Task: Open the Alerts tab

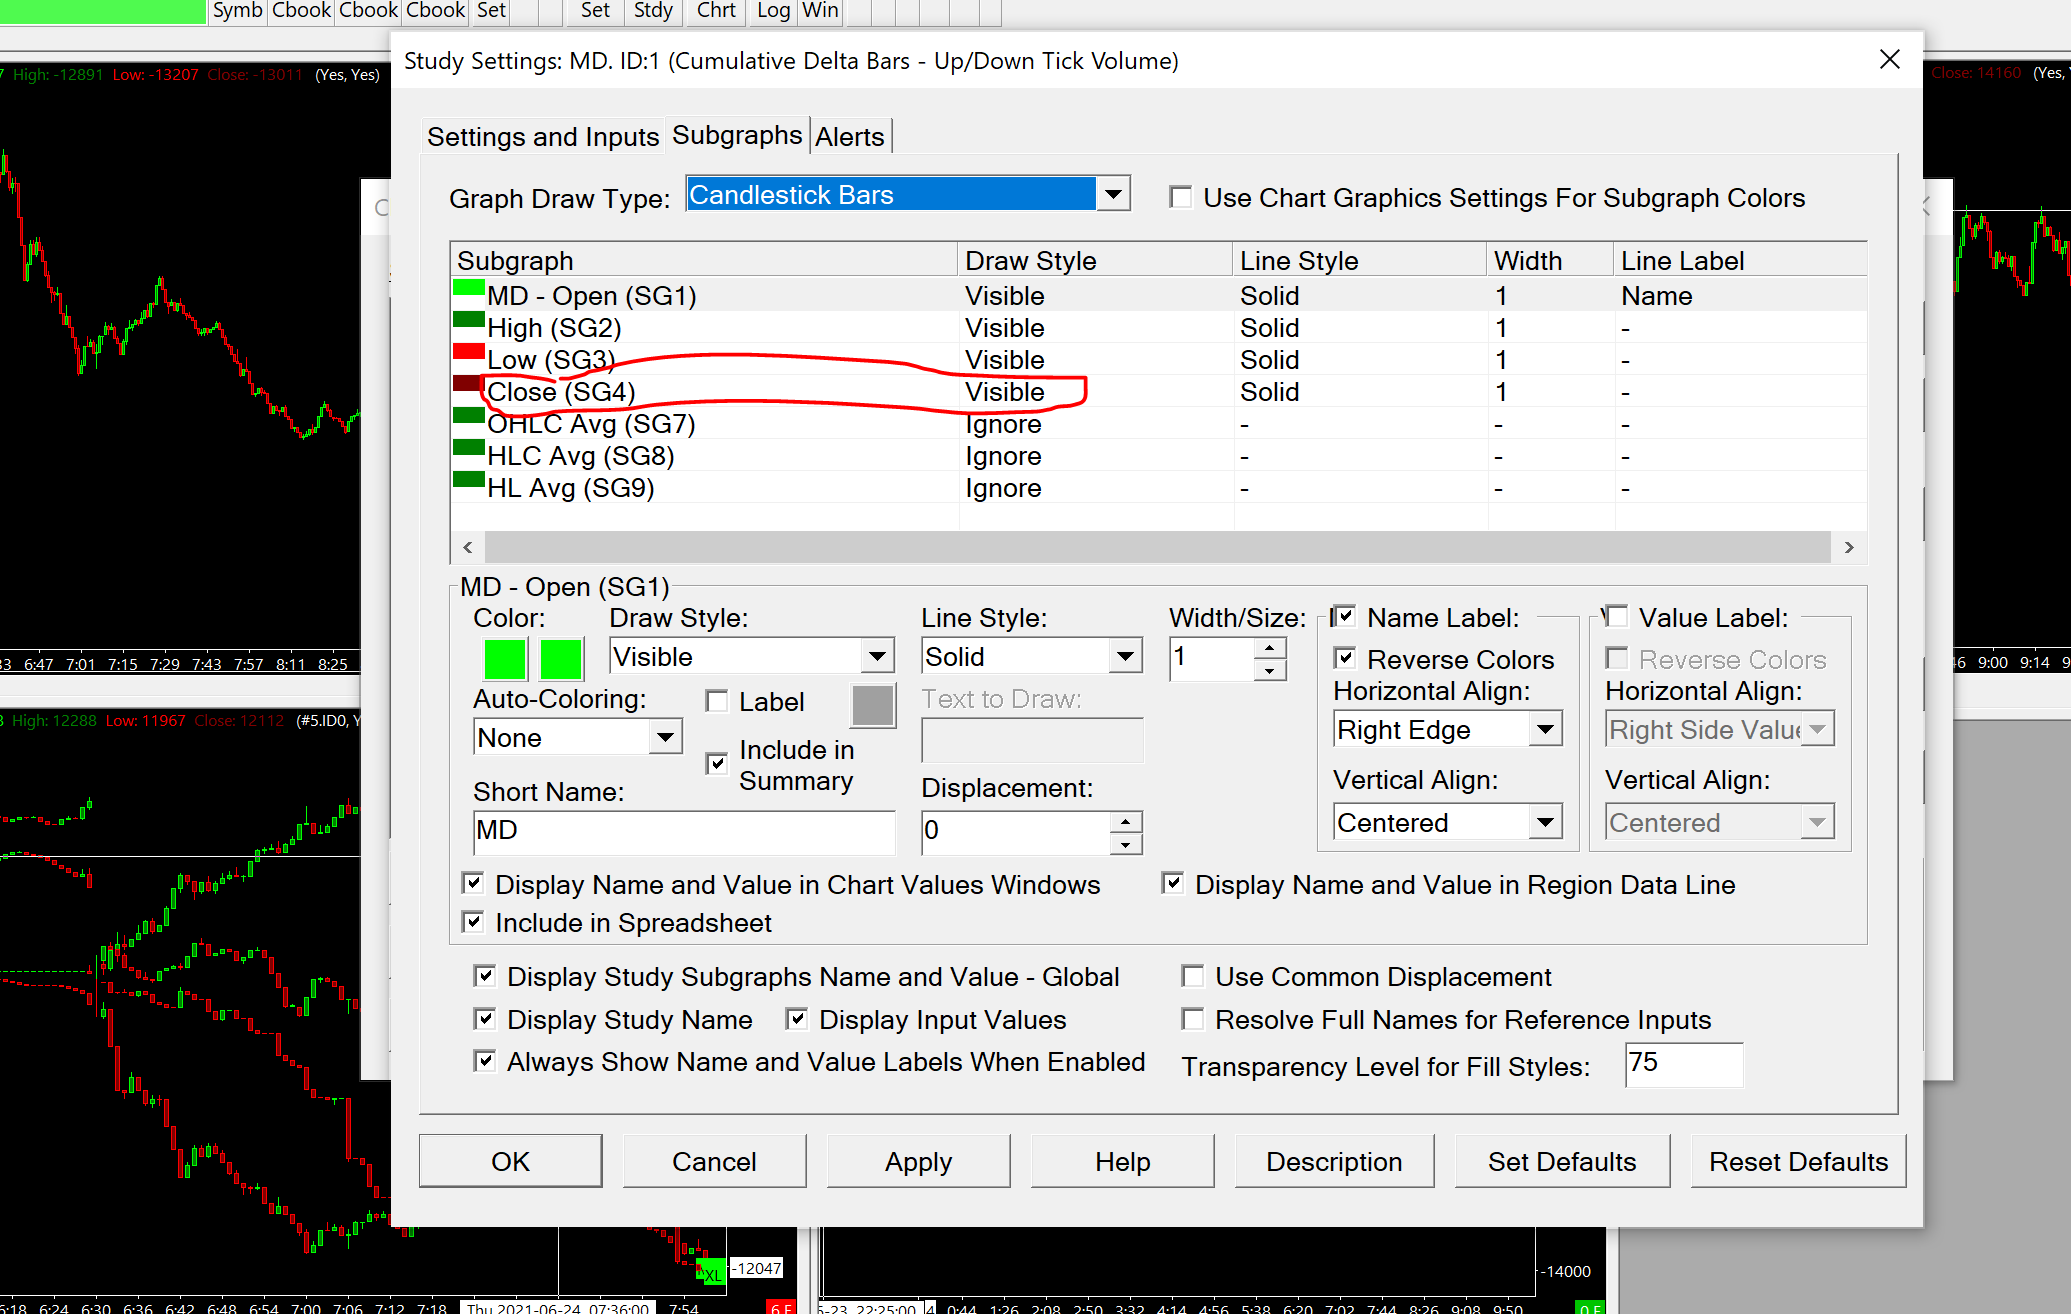Action: (849, 137)
